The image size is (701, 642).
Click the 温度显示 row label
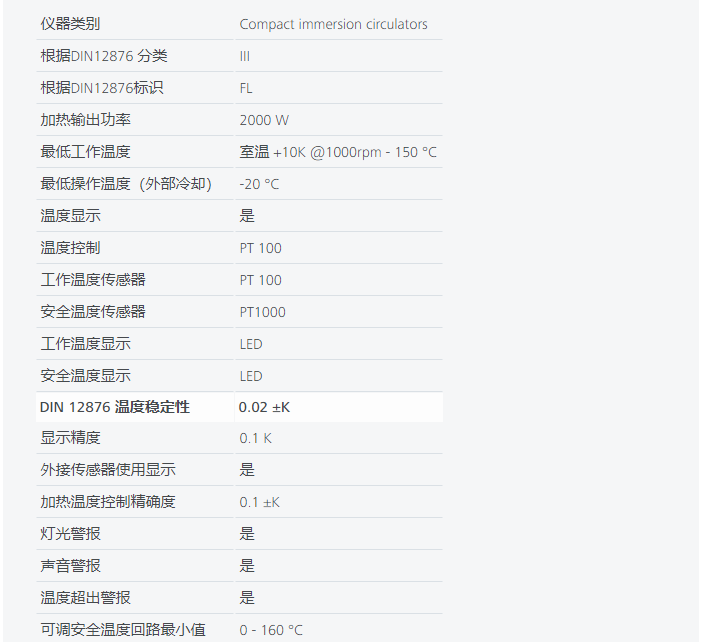(70, 216)
